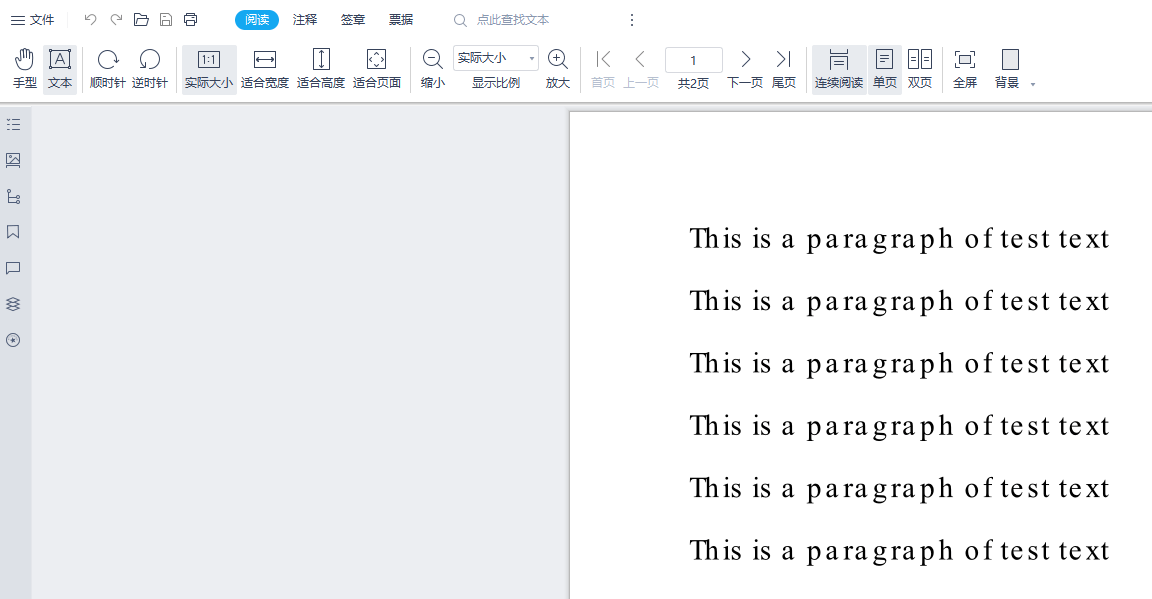
Task: Open the 显示比例 zoom dropdown
Action: 496,58
